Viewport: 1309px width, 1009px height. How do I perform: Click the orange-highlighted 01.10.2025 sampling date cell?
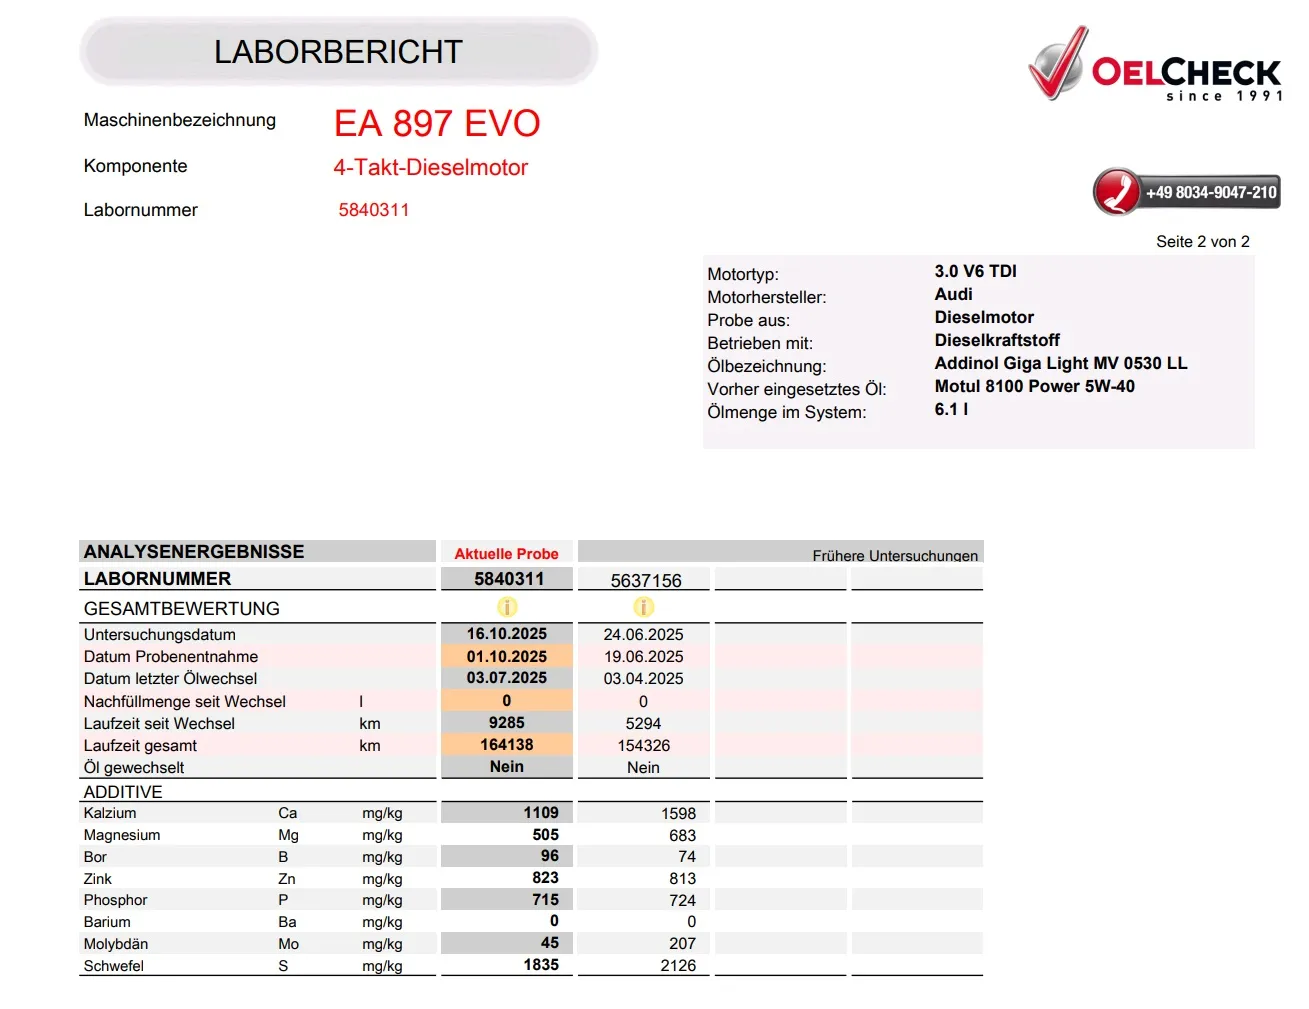507,657
